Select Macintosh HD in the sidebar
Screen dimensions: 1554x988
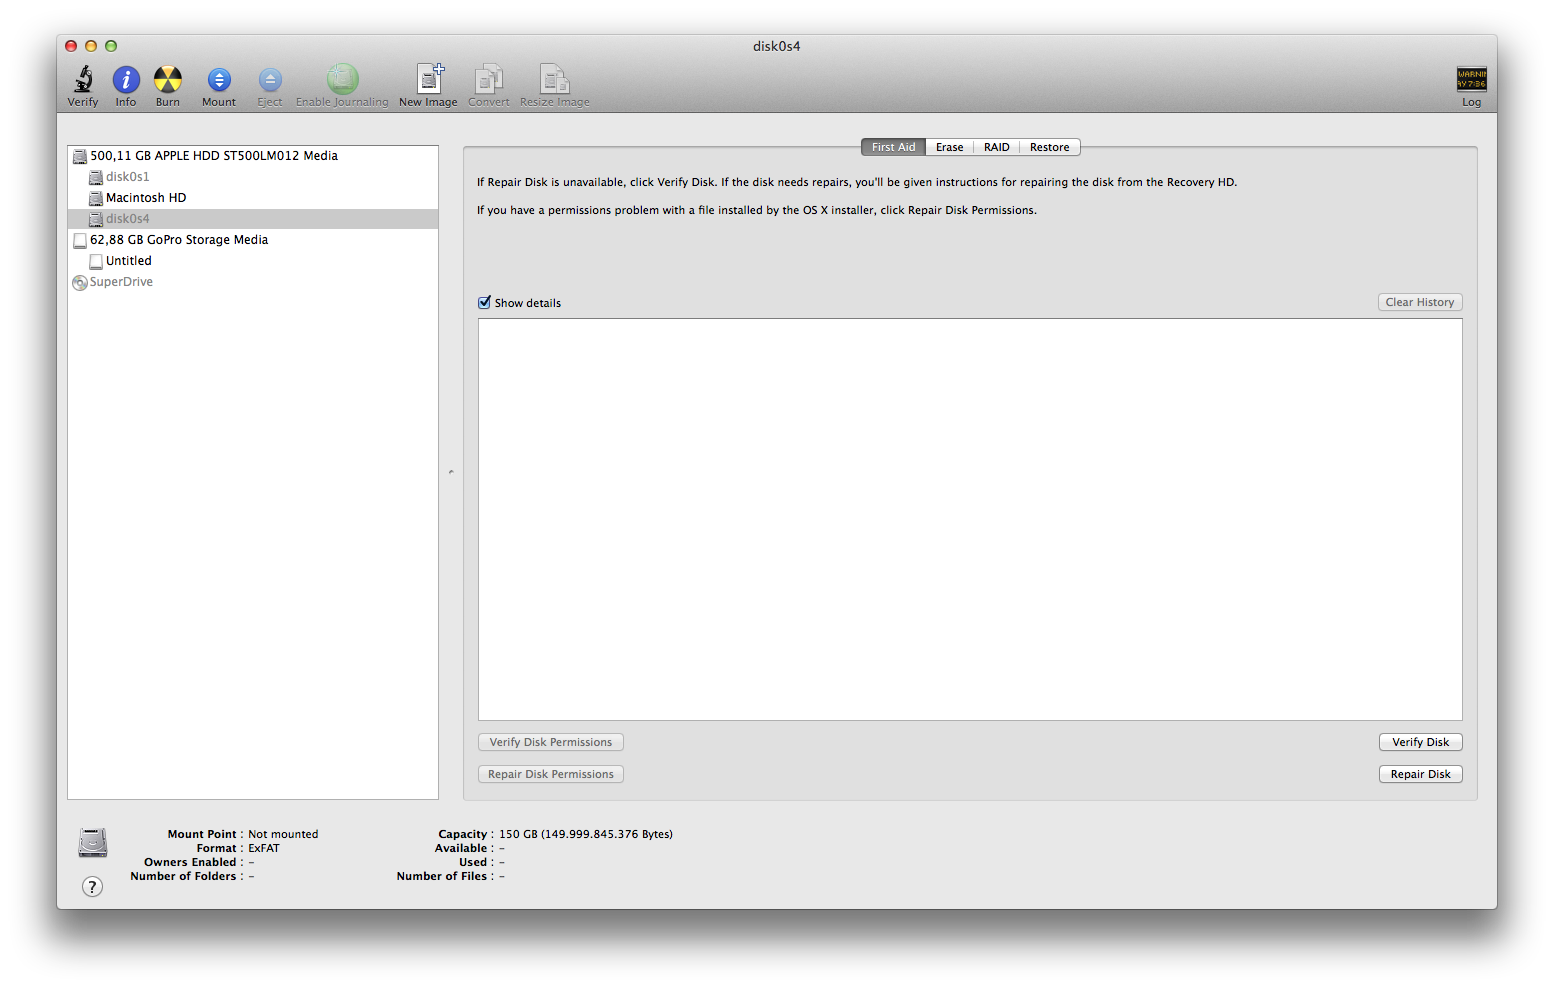(253, 198)
